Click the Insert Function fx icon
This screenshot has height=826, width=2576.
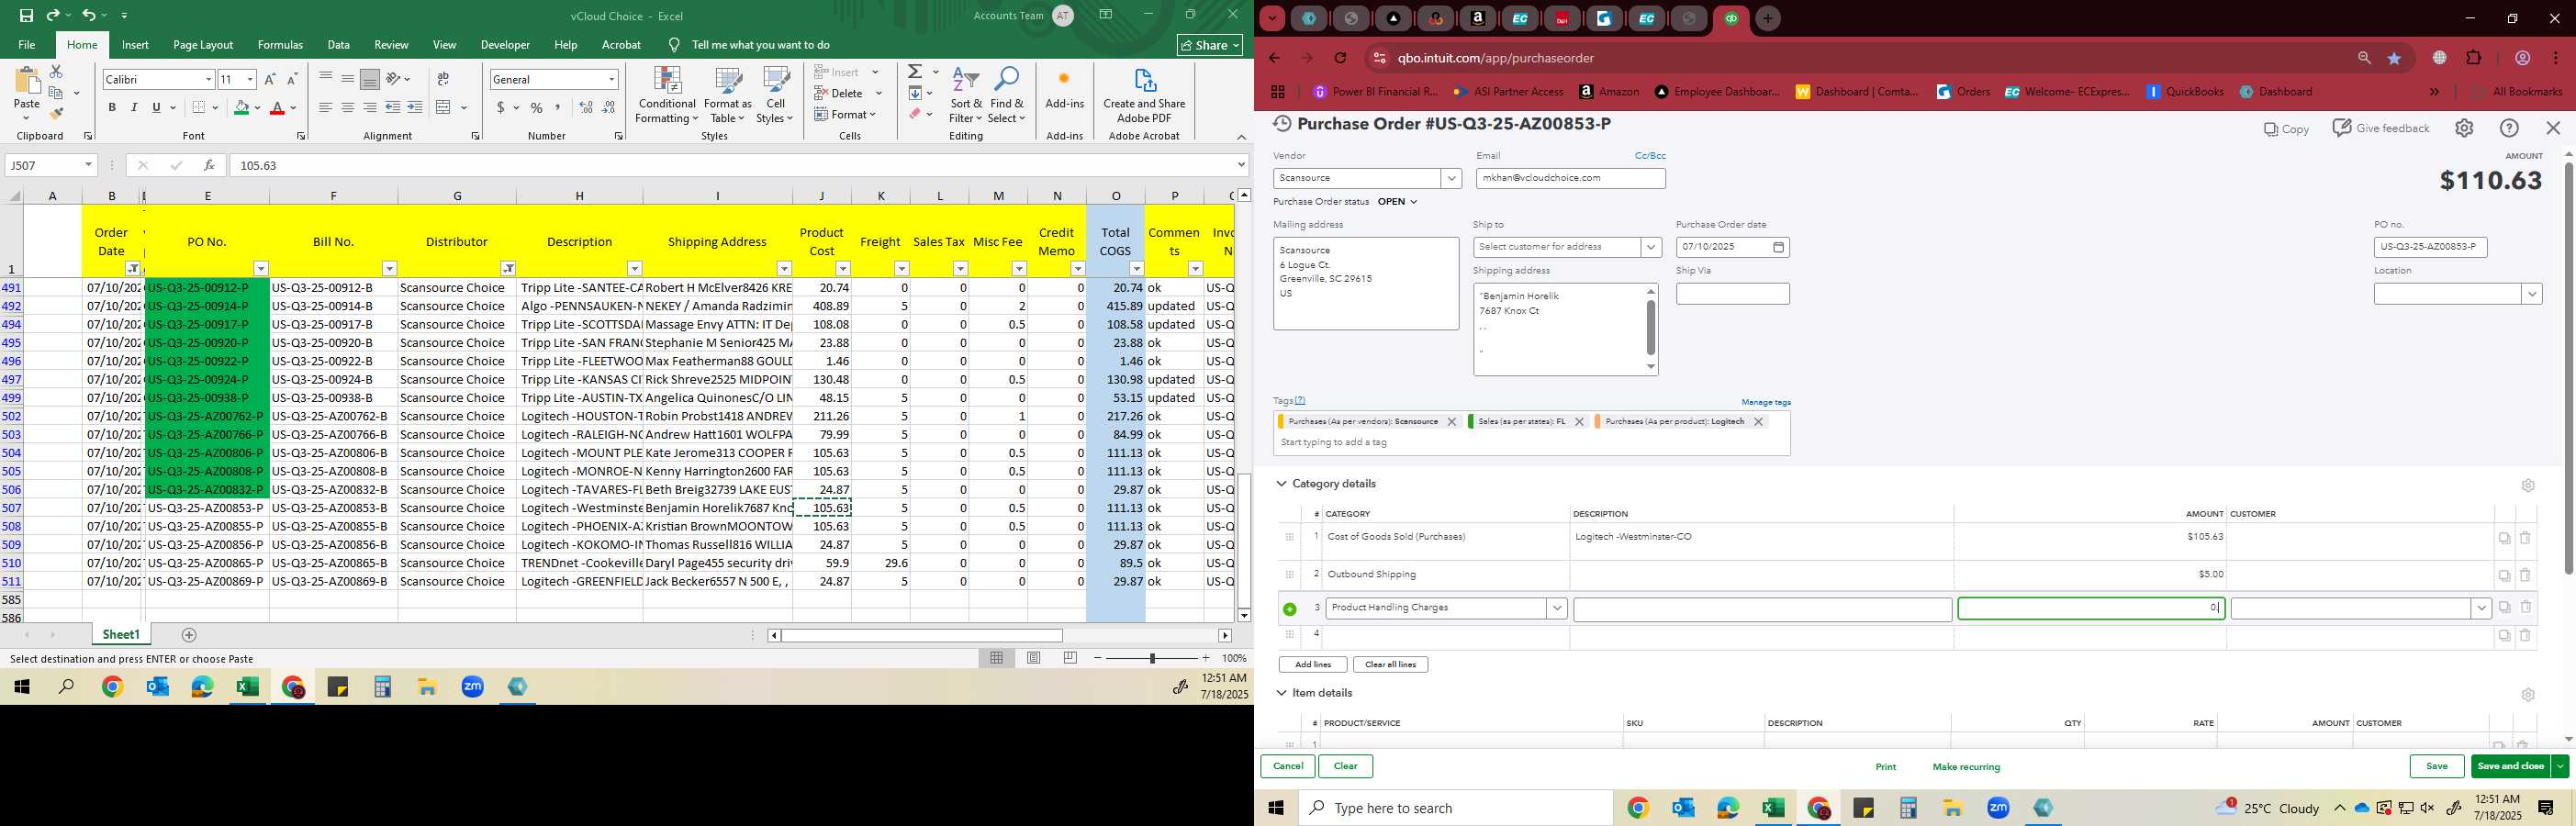pyautogui.click(x=209, y=165)
